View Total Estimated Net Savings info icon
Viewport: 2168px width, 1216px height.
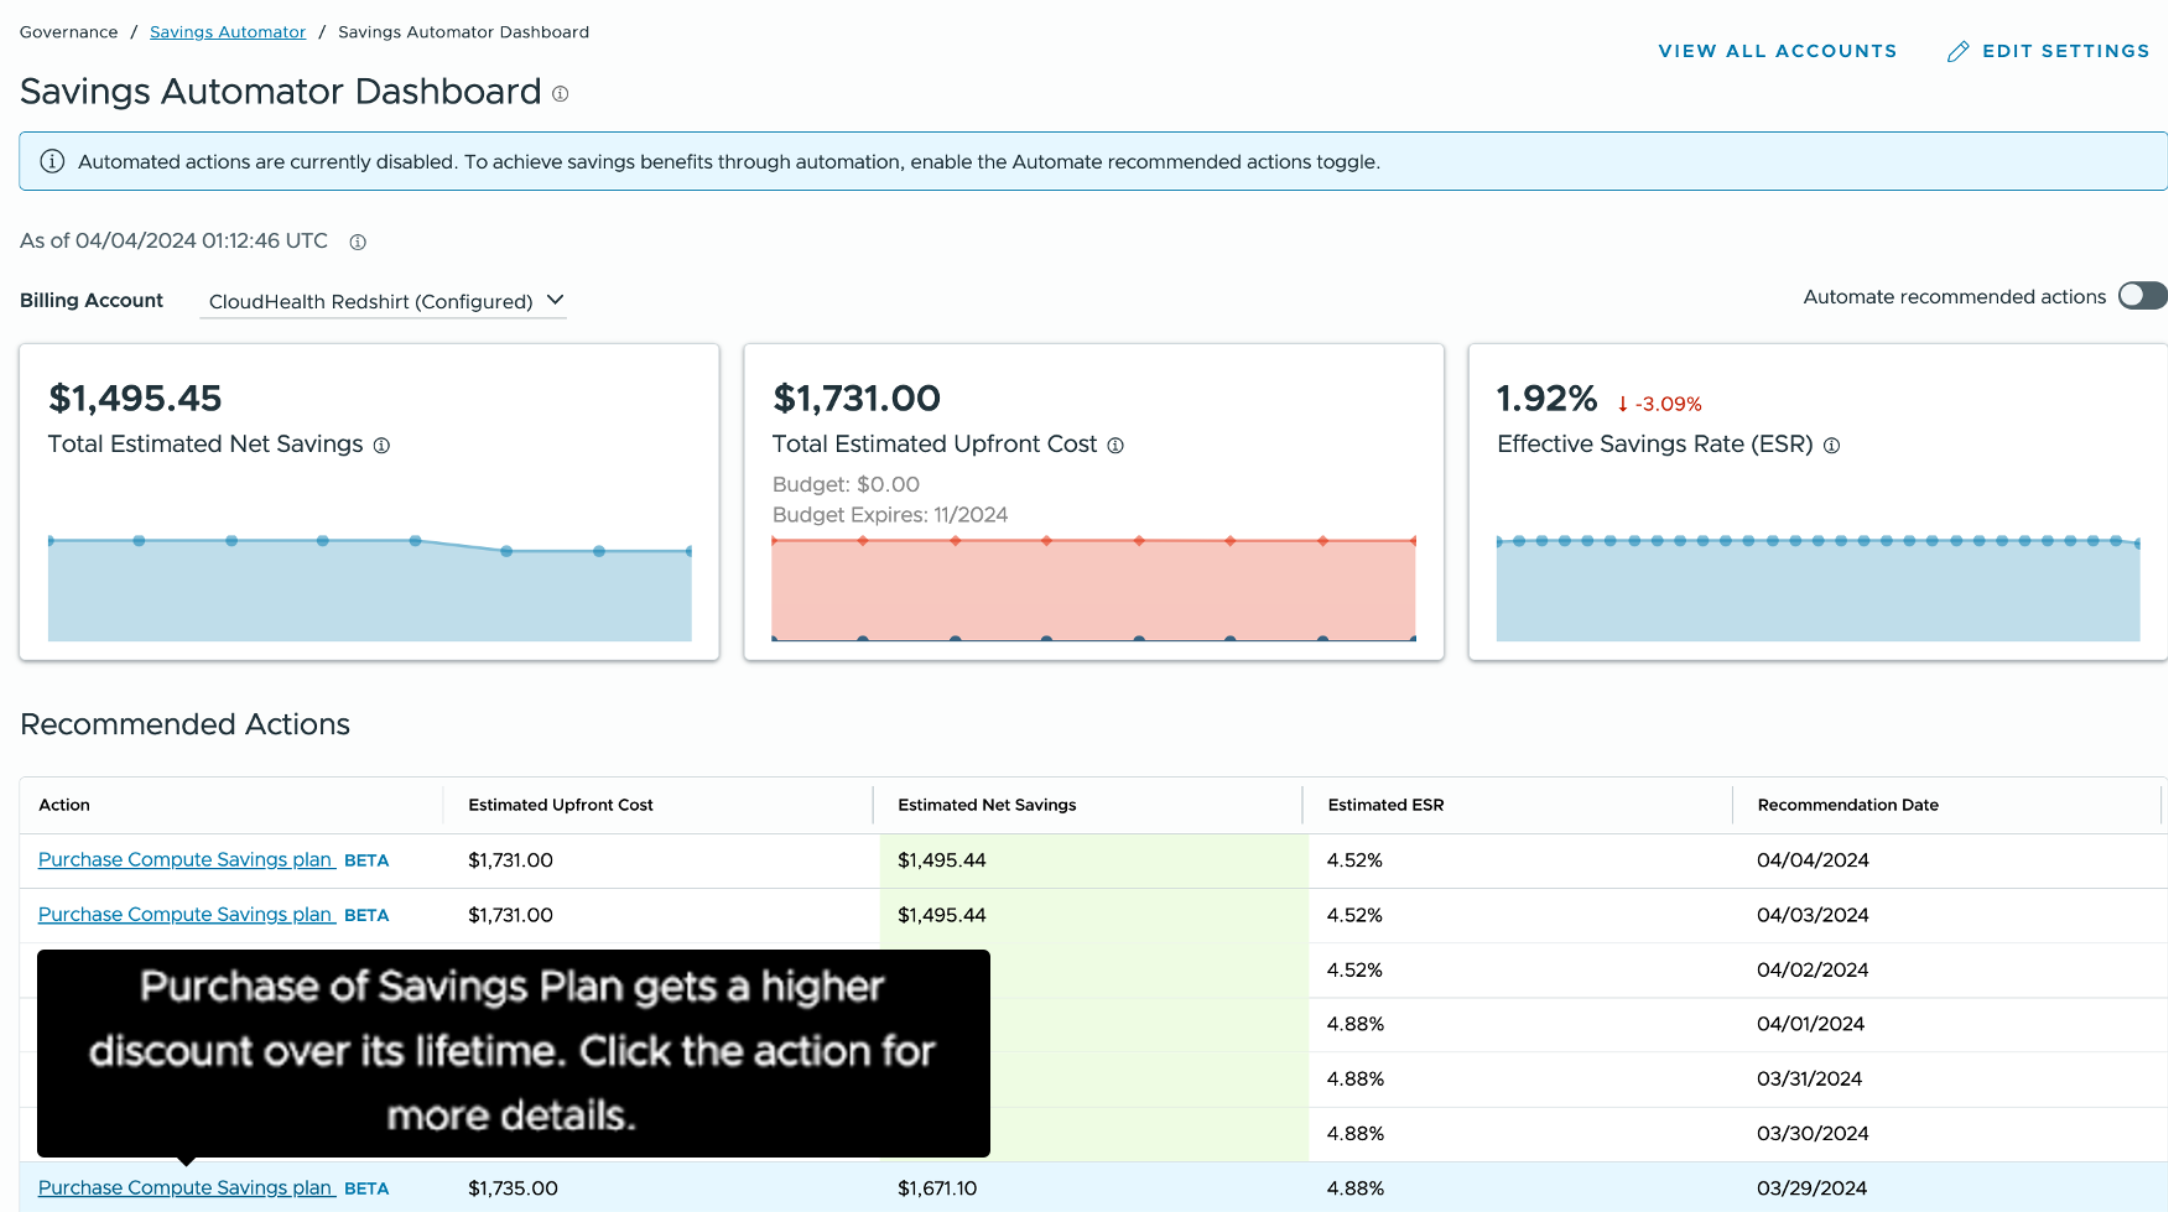(382, 446)
